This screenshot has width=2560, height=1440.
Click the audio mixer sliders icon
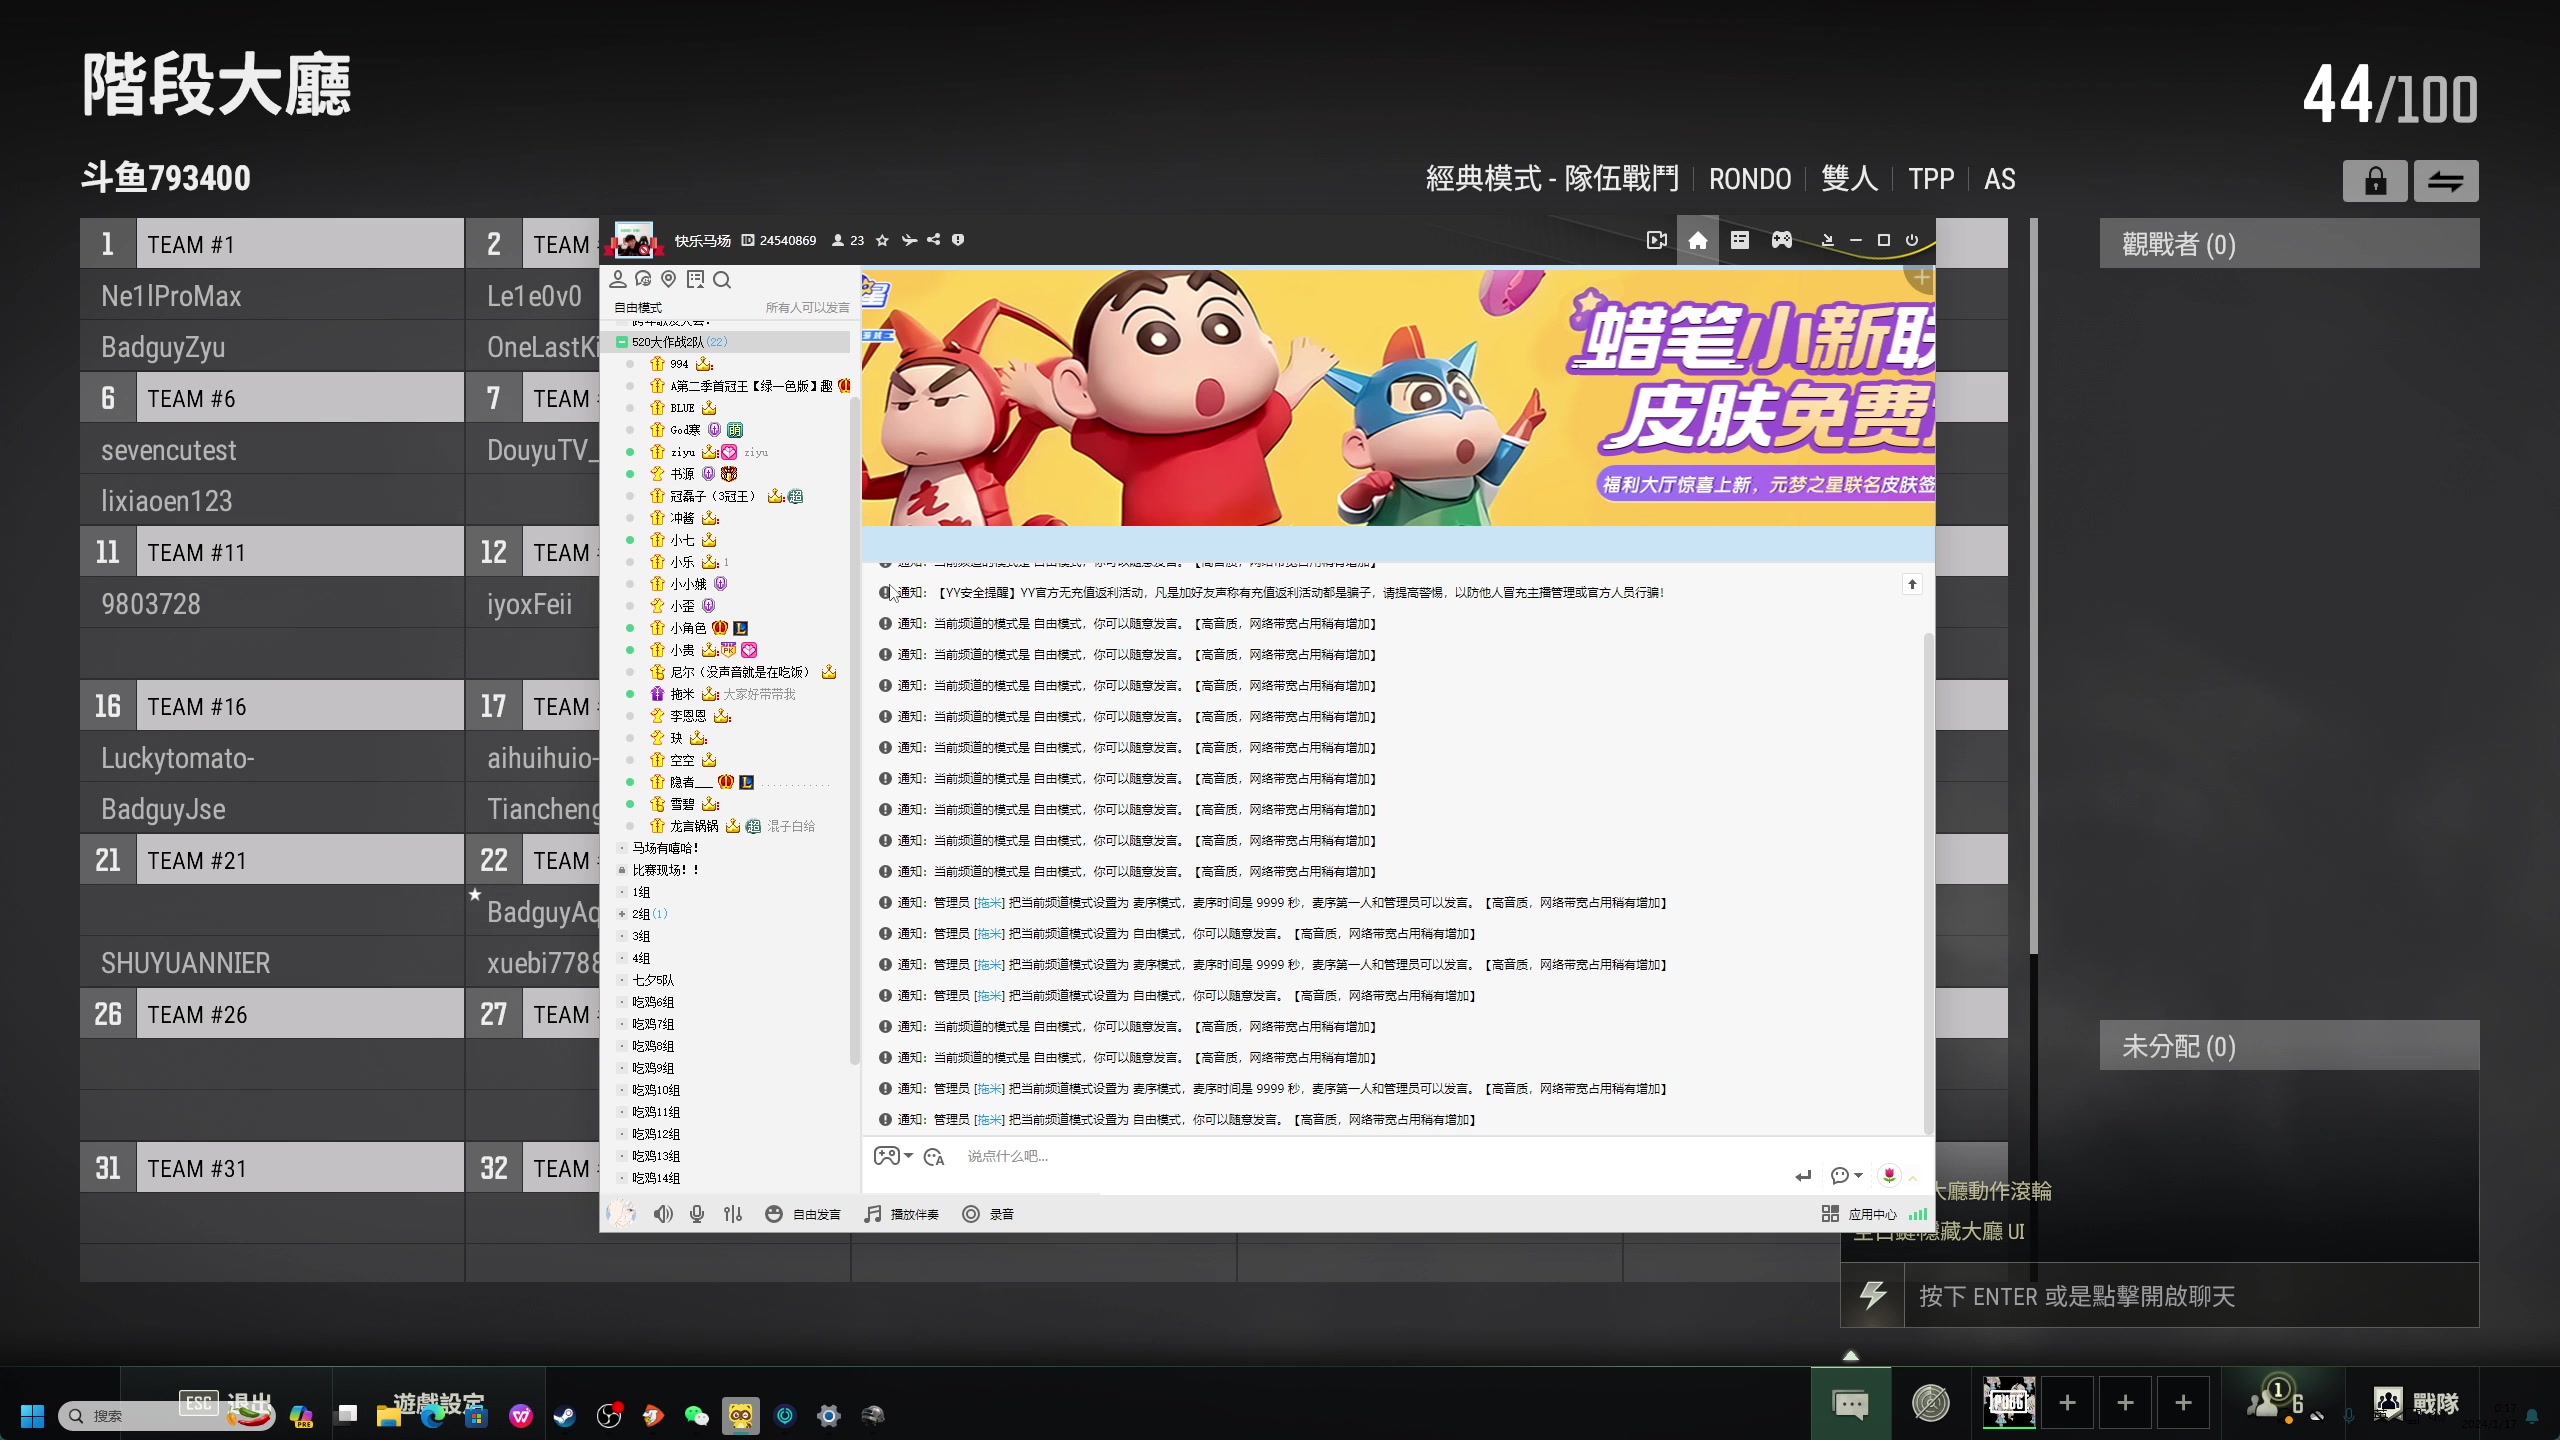(733, 1213)
